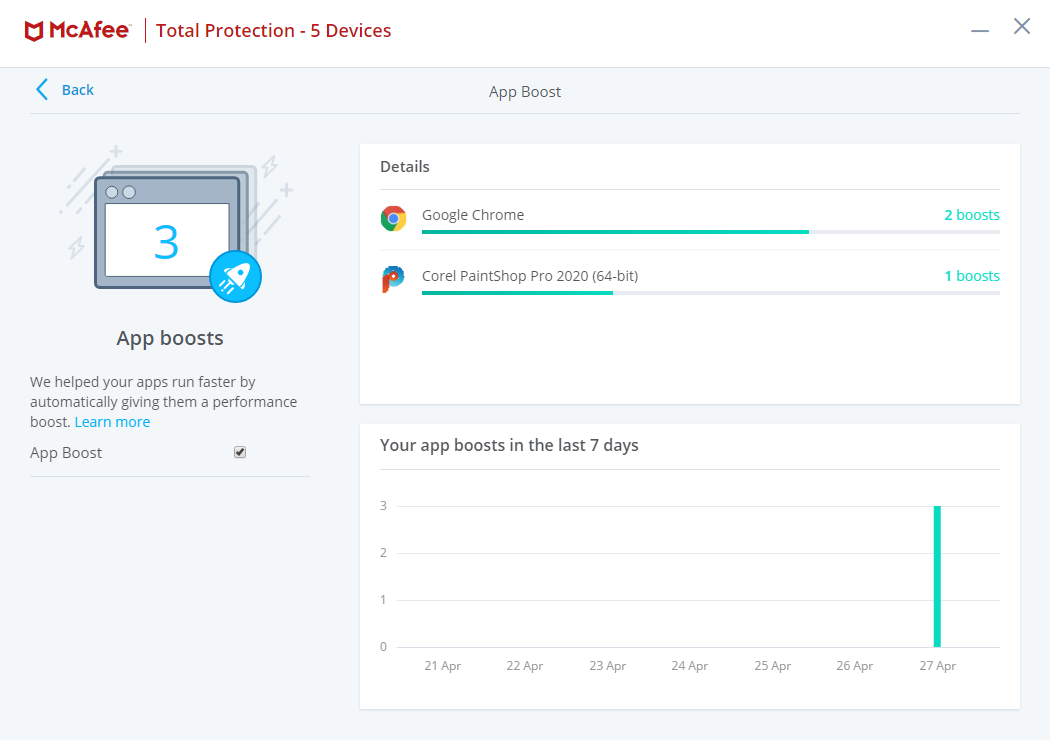Close the McAfee window
Viewport: 1050px width, 740px height.
[x=1022, y=26]
